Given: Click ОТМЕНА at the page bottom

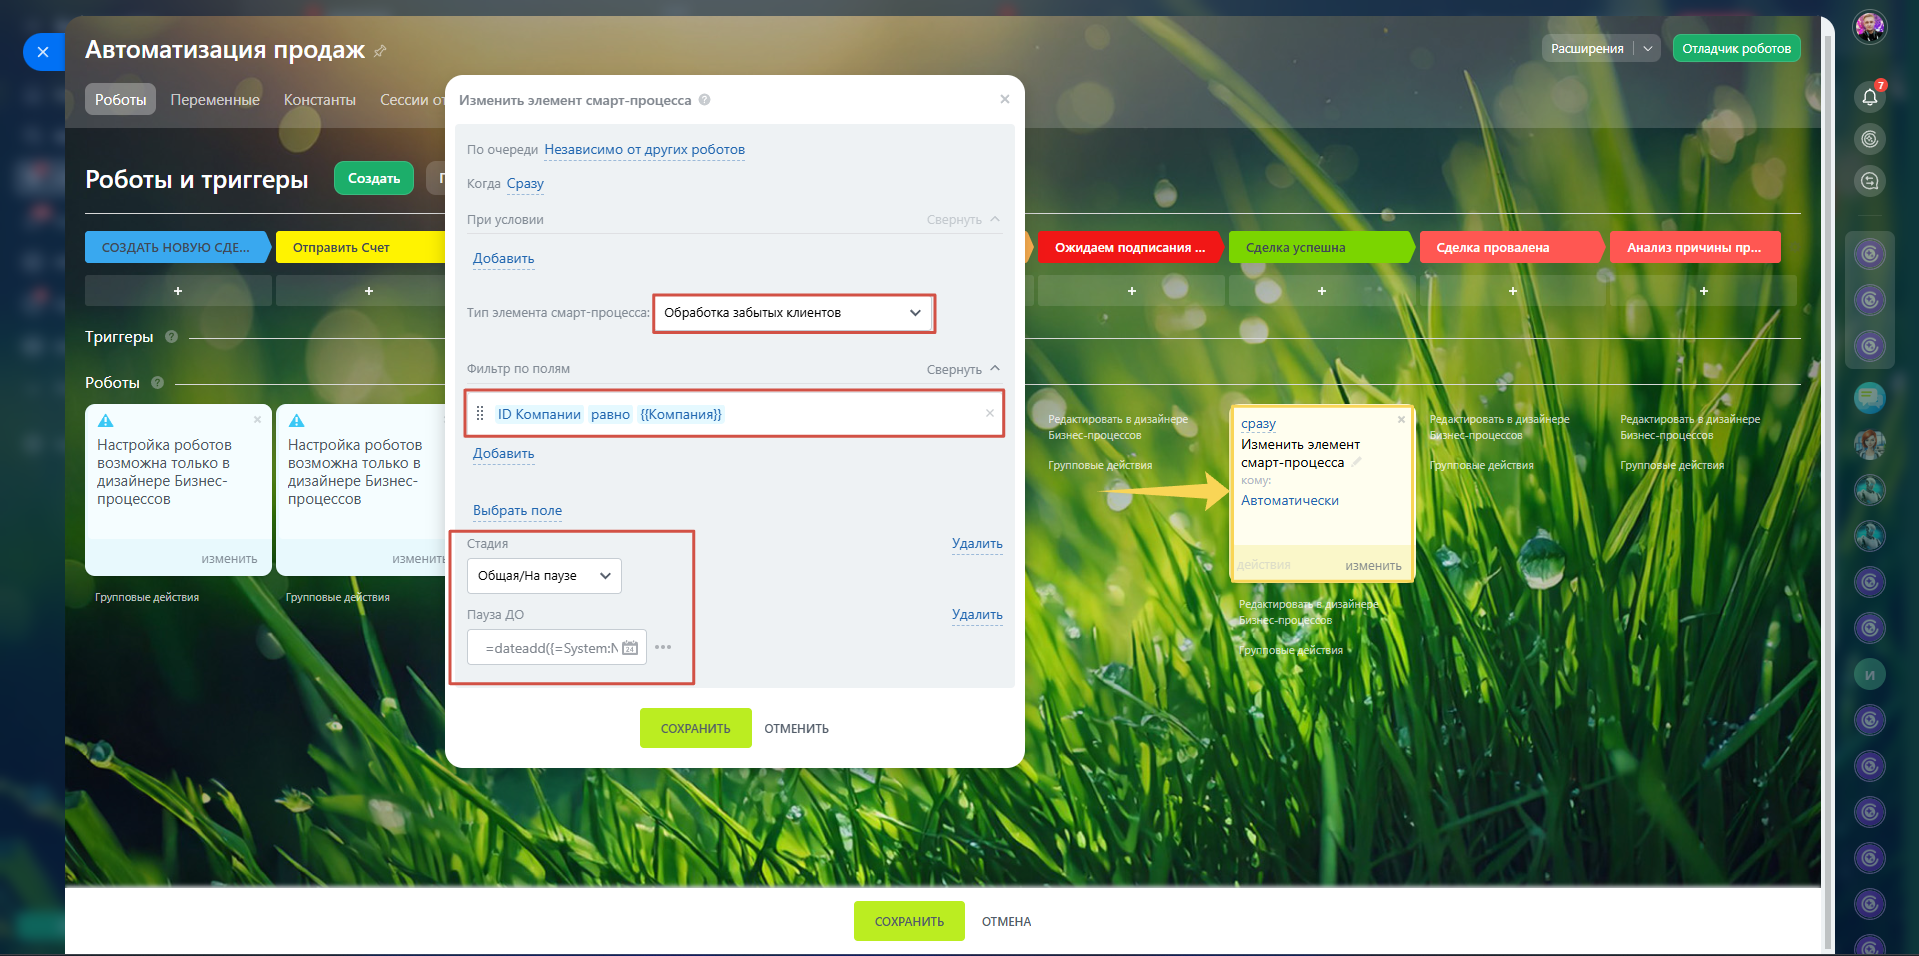Looking at the screenshot, I should 1006,922.
